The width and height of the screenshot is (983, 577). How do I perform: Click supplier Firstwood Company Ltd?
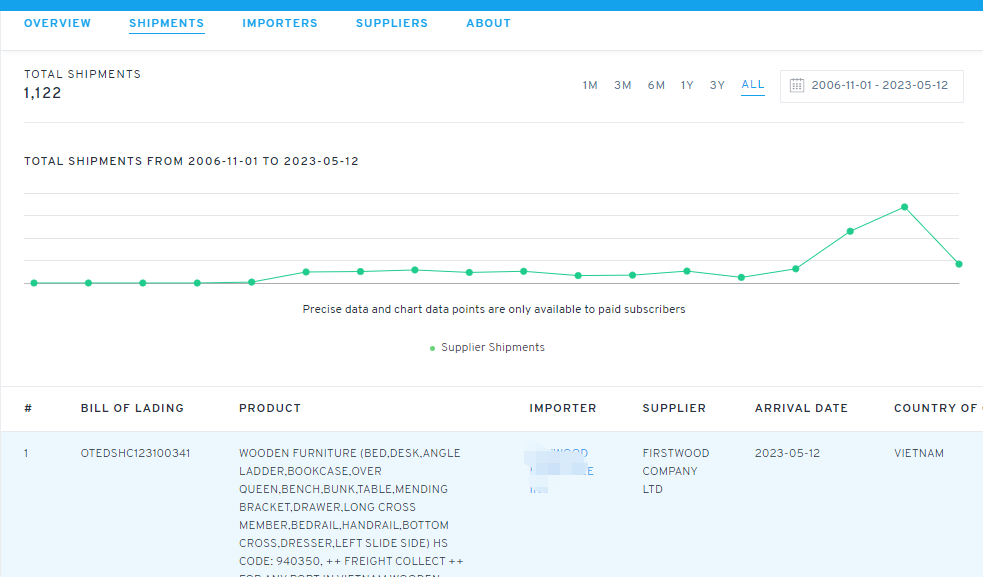676,471
